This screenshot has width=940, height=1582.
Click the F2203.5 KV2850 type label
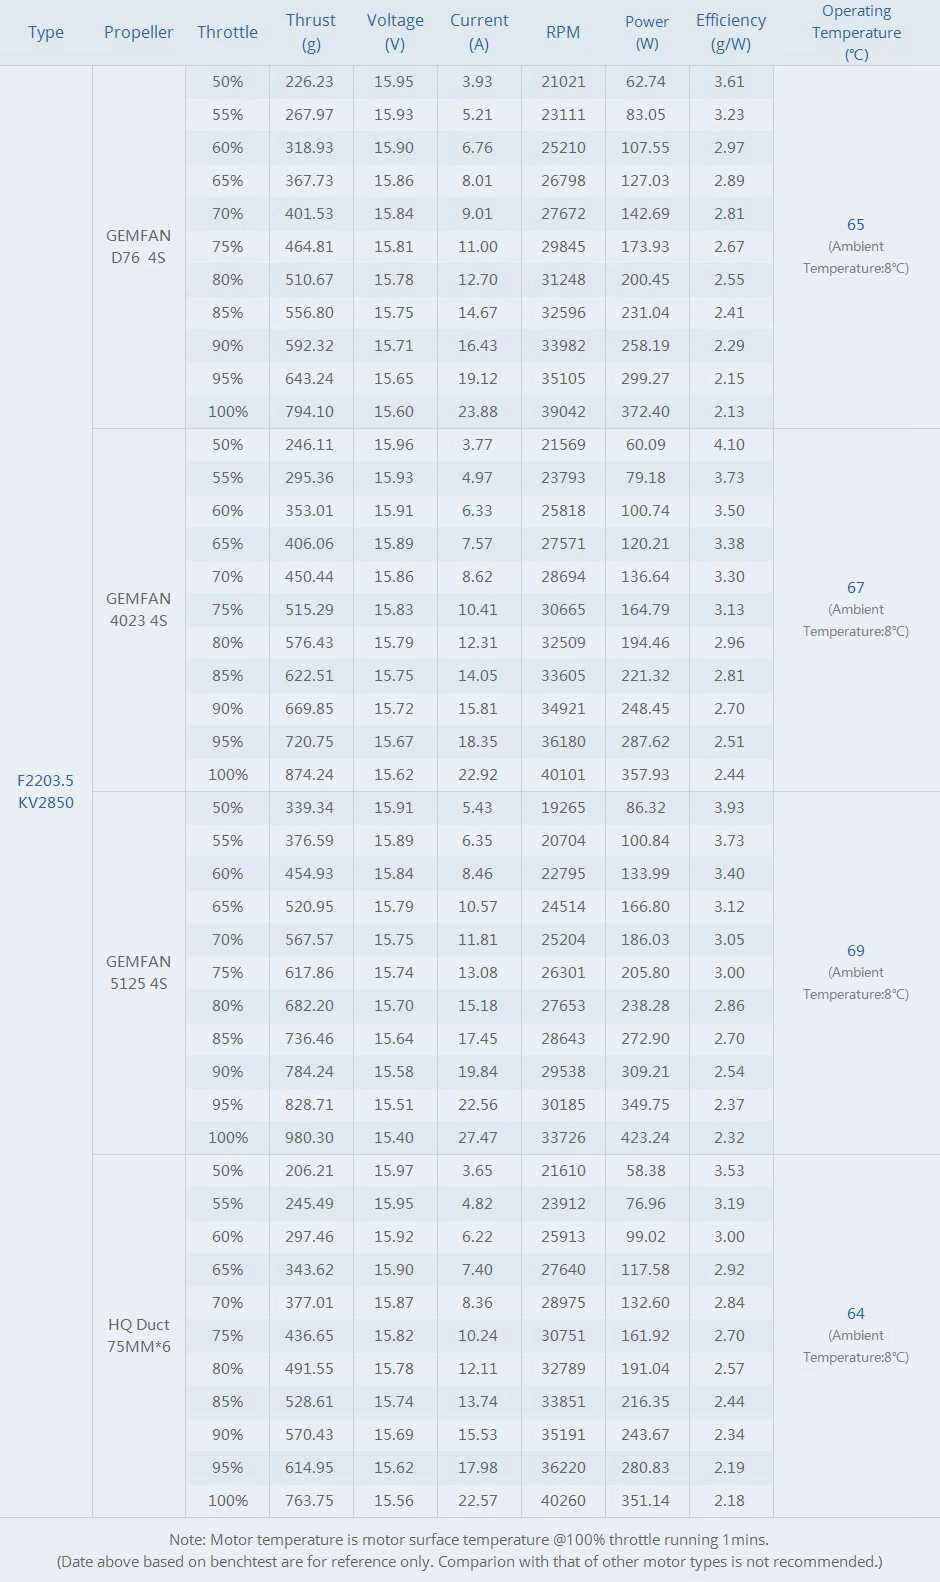[46, 791]
